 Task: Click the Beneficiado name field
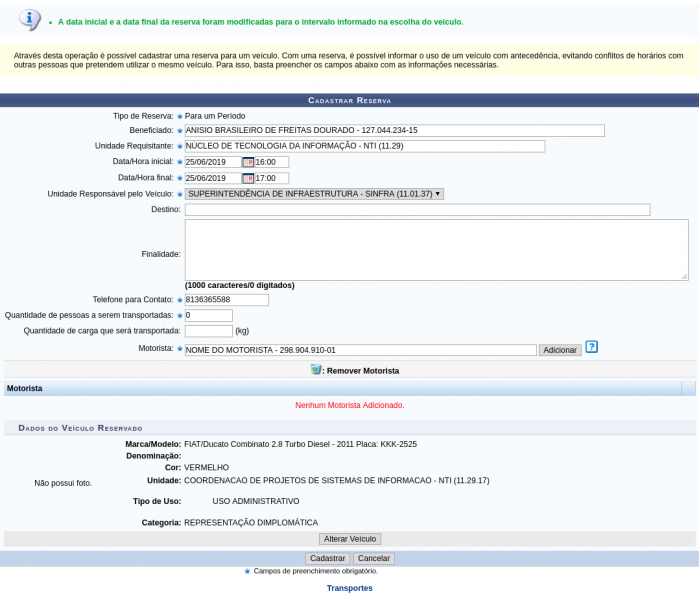[394, 130]
